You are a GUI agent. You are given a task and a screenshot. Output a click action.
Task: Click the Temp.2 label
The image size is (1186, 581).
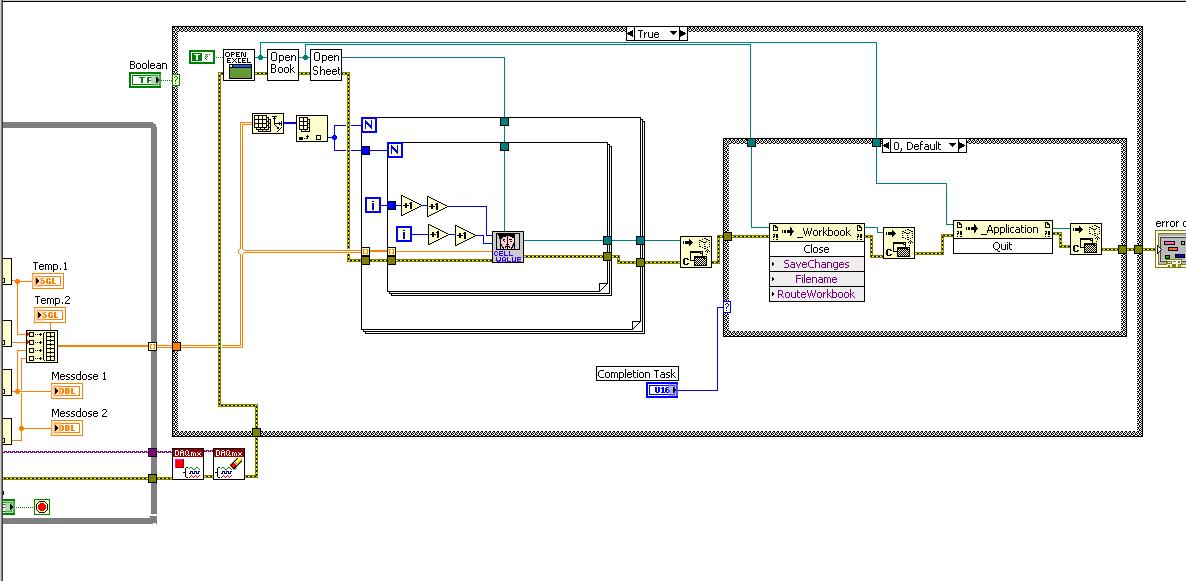coord(52,300)
